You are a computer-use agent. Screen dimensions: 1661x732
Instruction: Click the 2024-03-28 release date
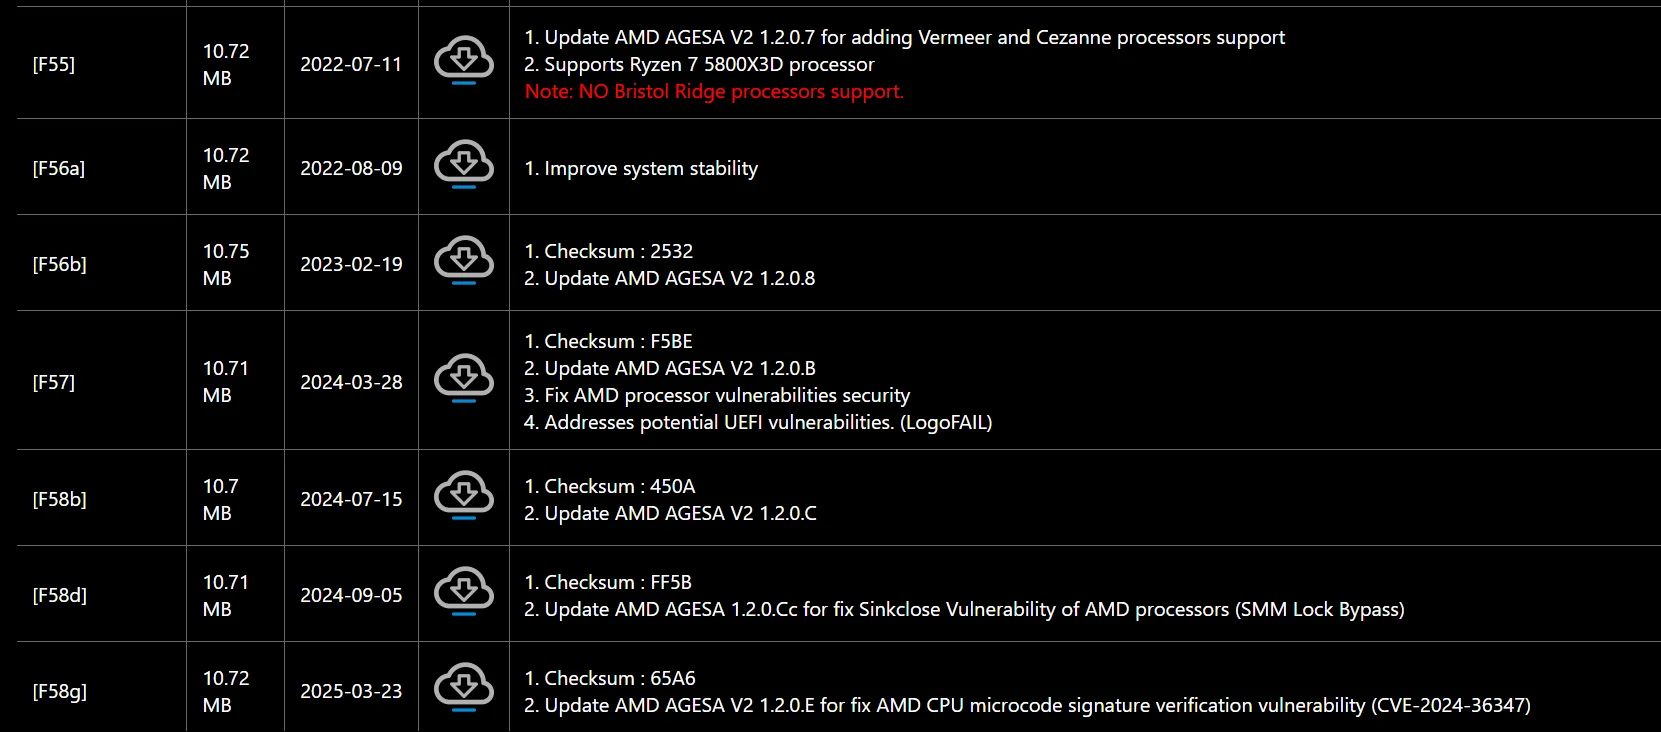351,382
